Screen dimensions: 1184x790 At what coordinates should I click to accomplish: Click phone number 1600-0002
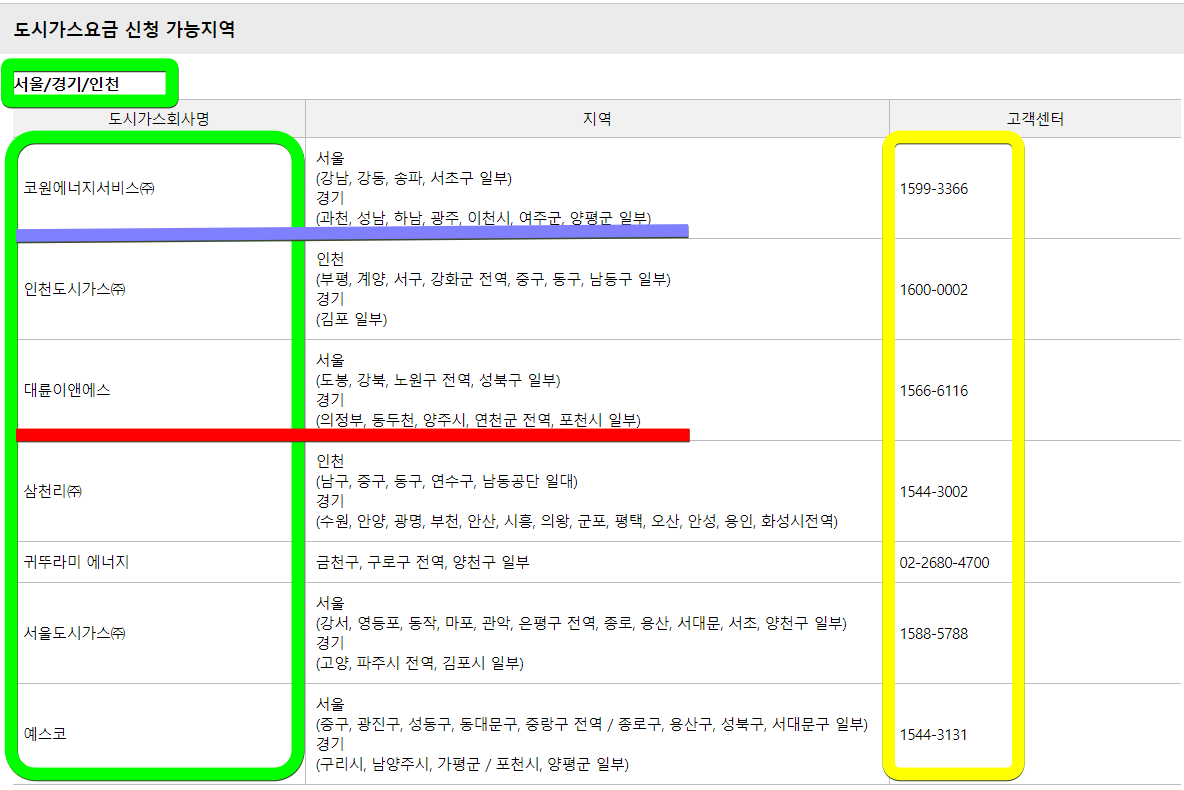[x=933, y=290]
